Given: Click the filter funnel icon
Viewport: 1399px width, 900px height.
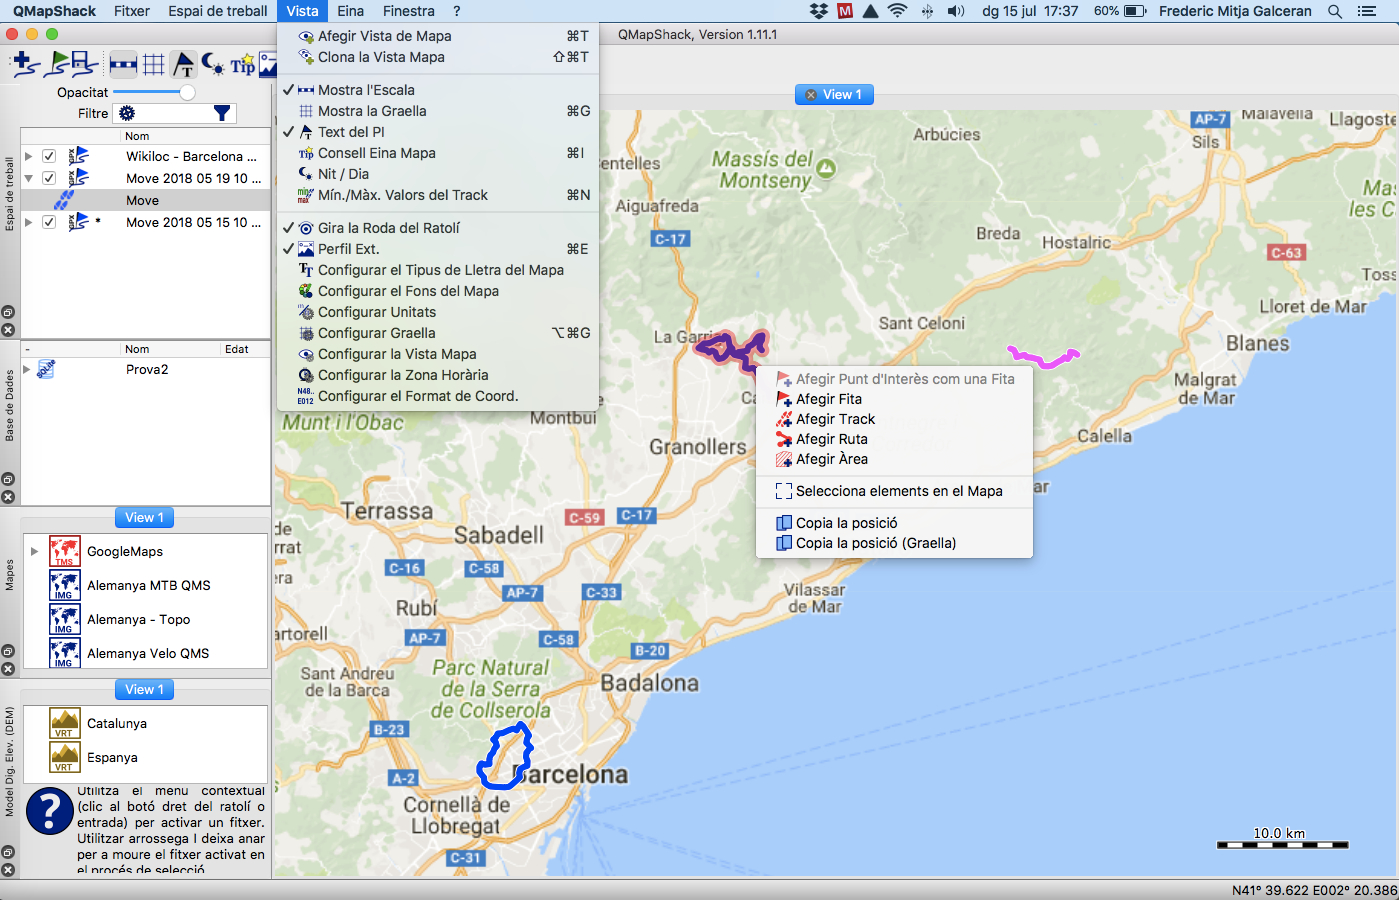Looking at the screenshot, I should (222, 114).
